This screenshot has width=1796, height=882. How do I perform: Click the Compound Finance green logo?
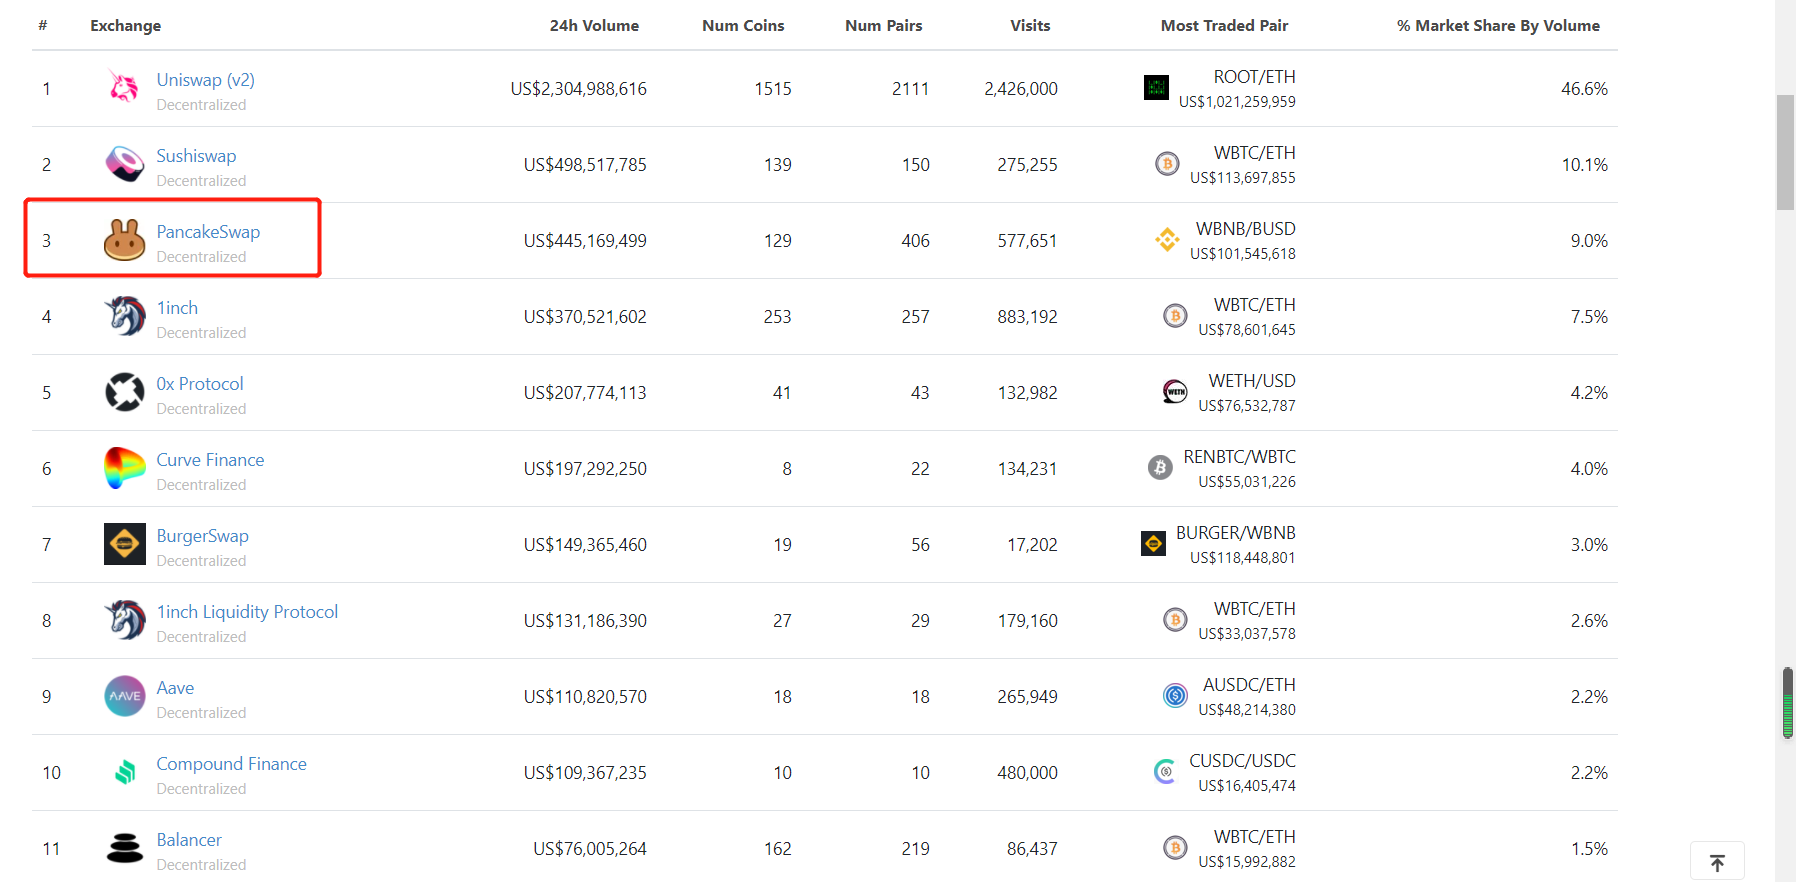click(x=124, y=772)
